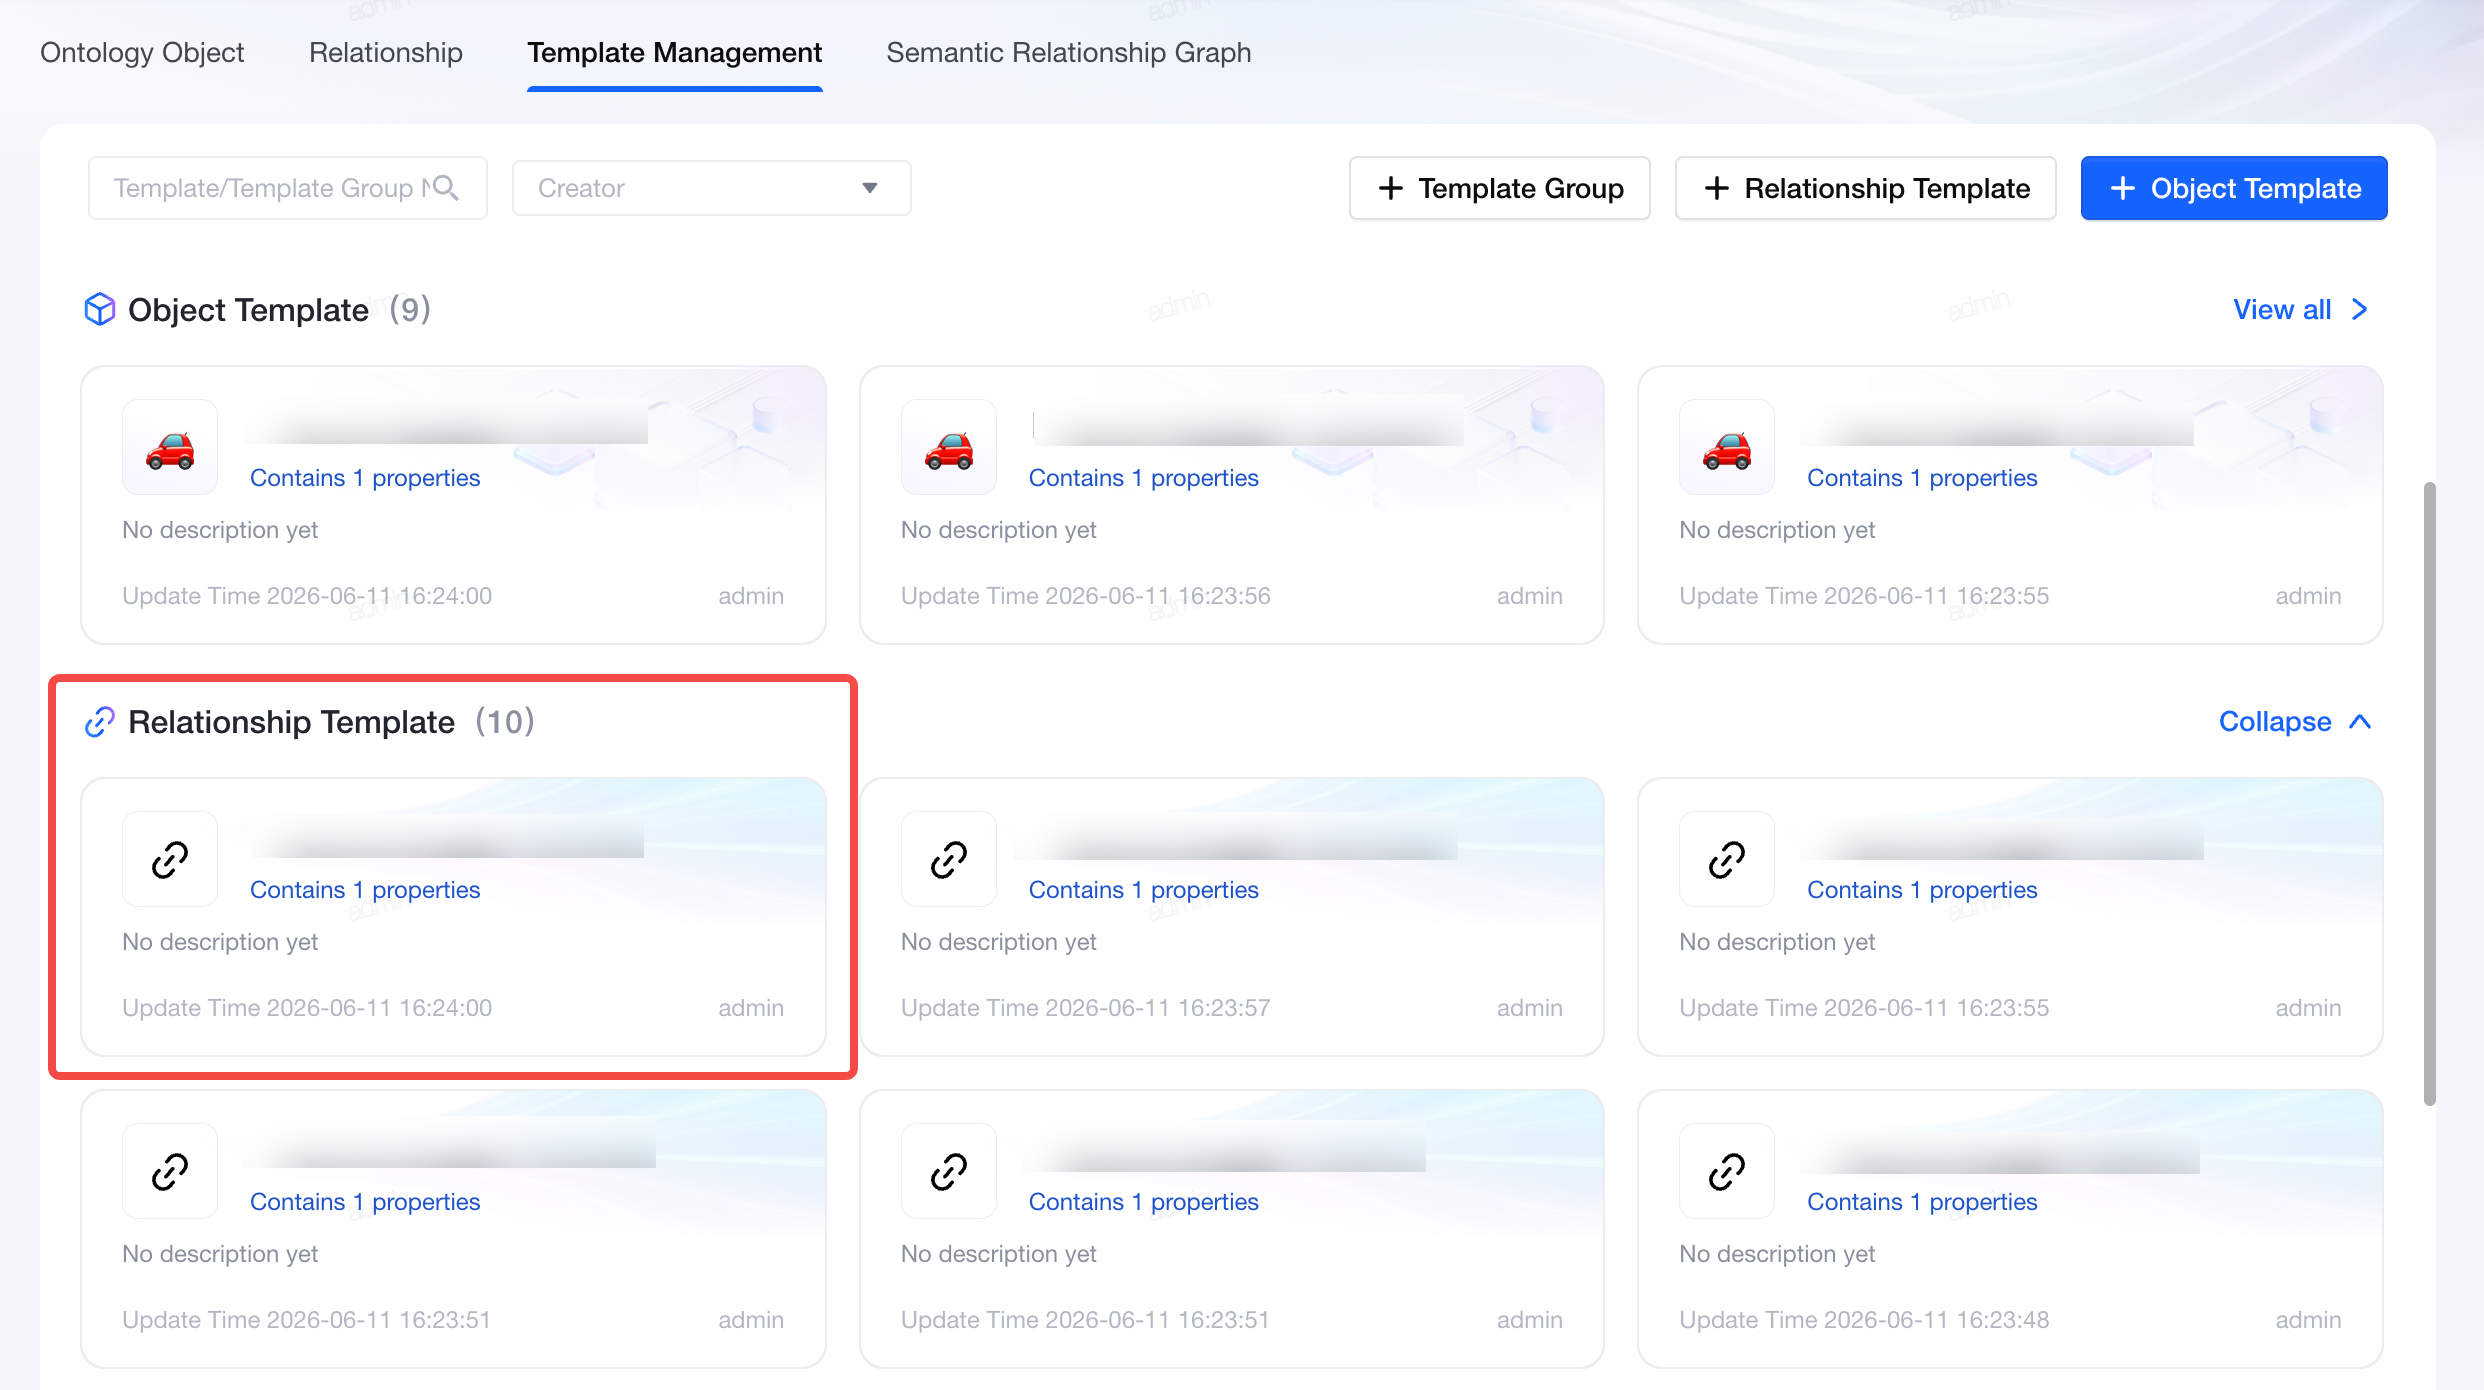Click the link icon beside Relationship Template heading
The width and height of the screenshot is (2484, 1390).
100,722
